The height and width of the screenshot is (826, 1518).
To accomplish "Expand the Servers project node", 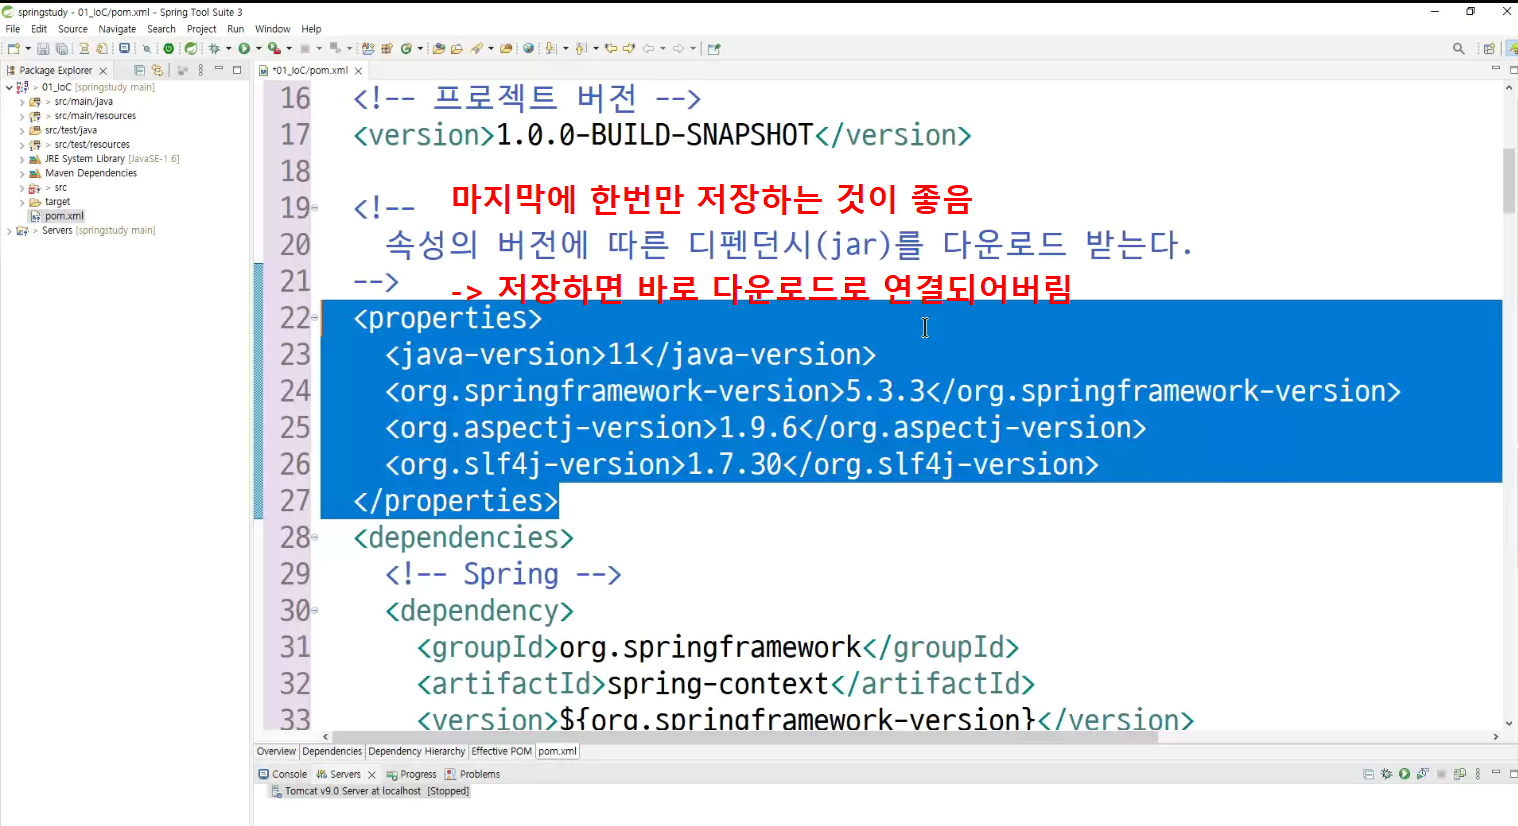I will click(9, 231).
